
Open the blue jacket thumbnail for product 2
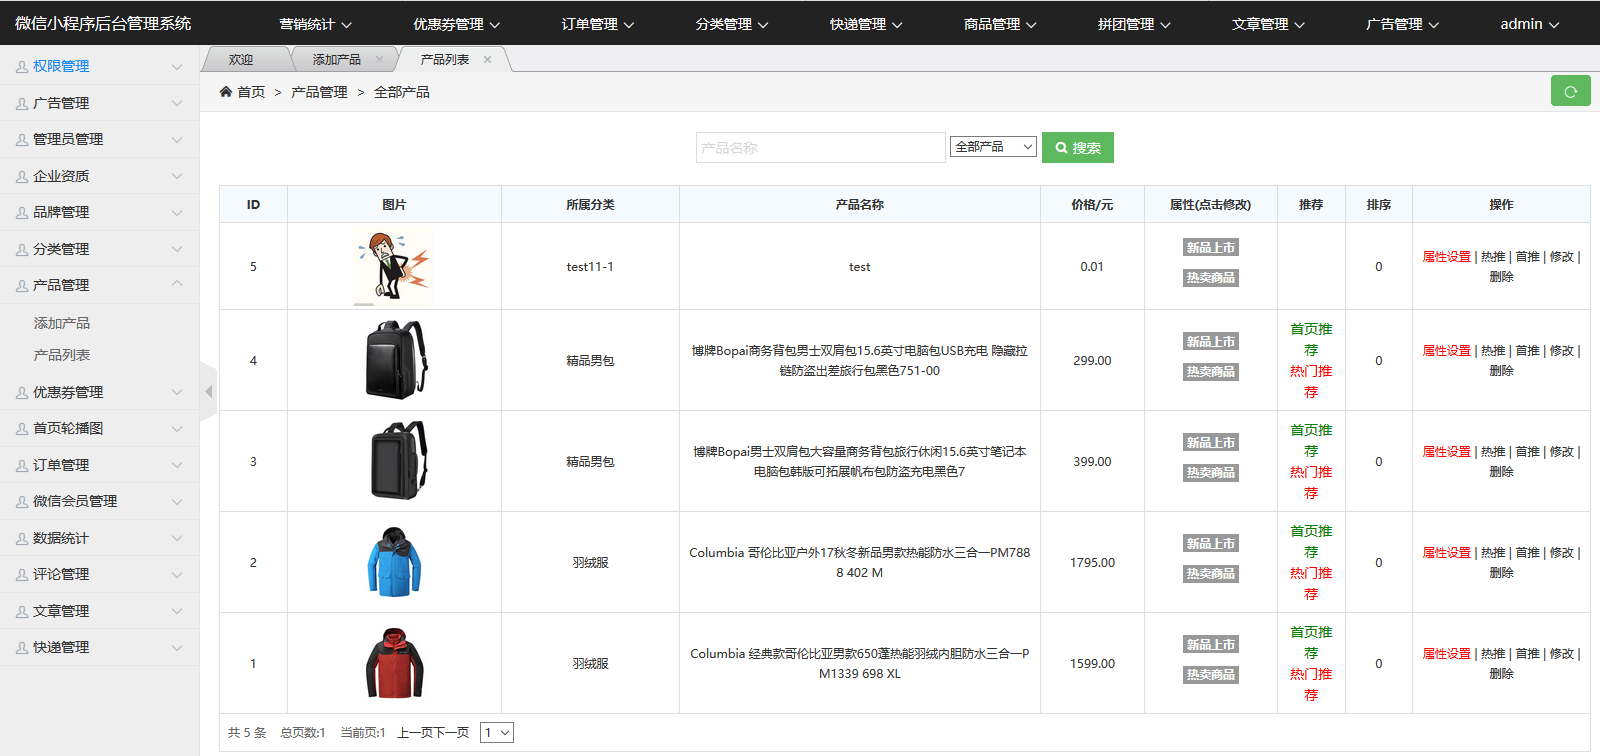pos(394,562)
